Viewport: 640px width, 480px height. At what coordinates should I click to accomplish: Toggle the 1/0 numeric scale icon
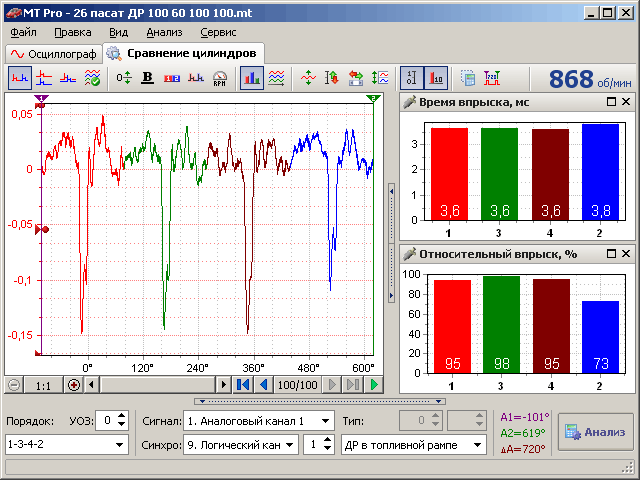point(412,78)
